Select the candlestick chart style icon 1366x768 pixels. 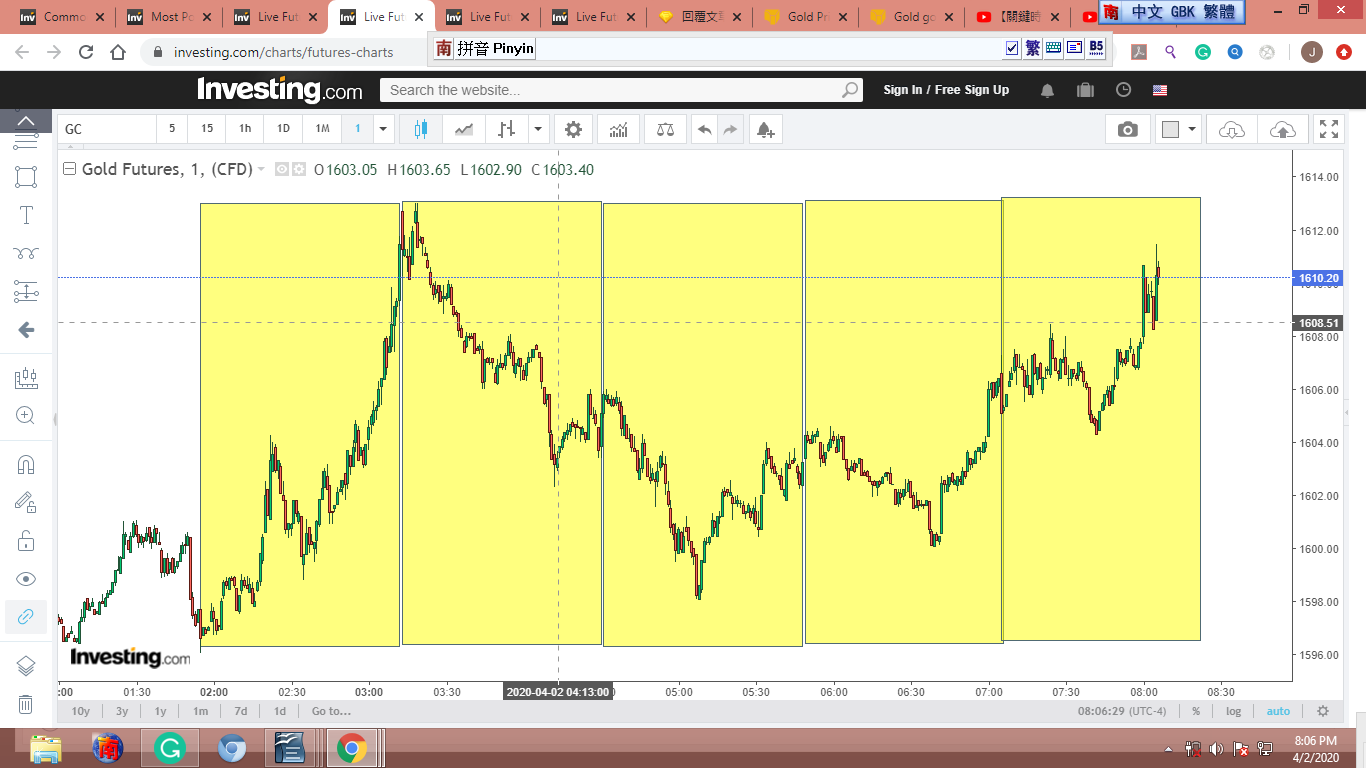point(420,129)
